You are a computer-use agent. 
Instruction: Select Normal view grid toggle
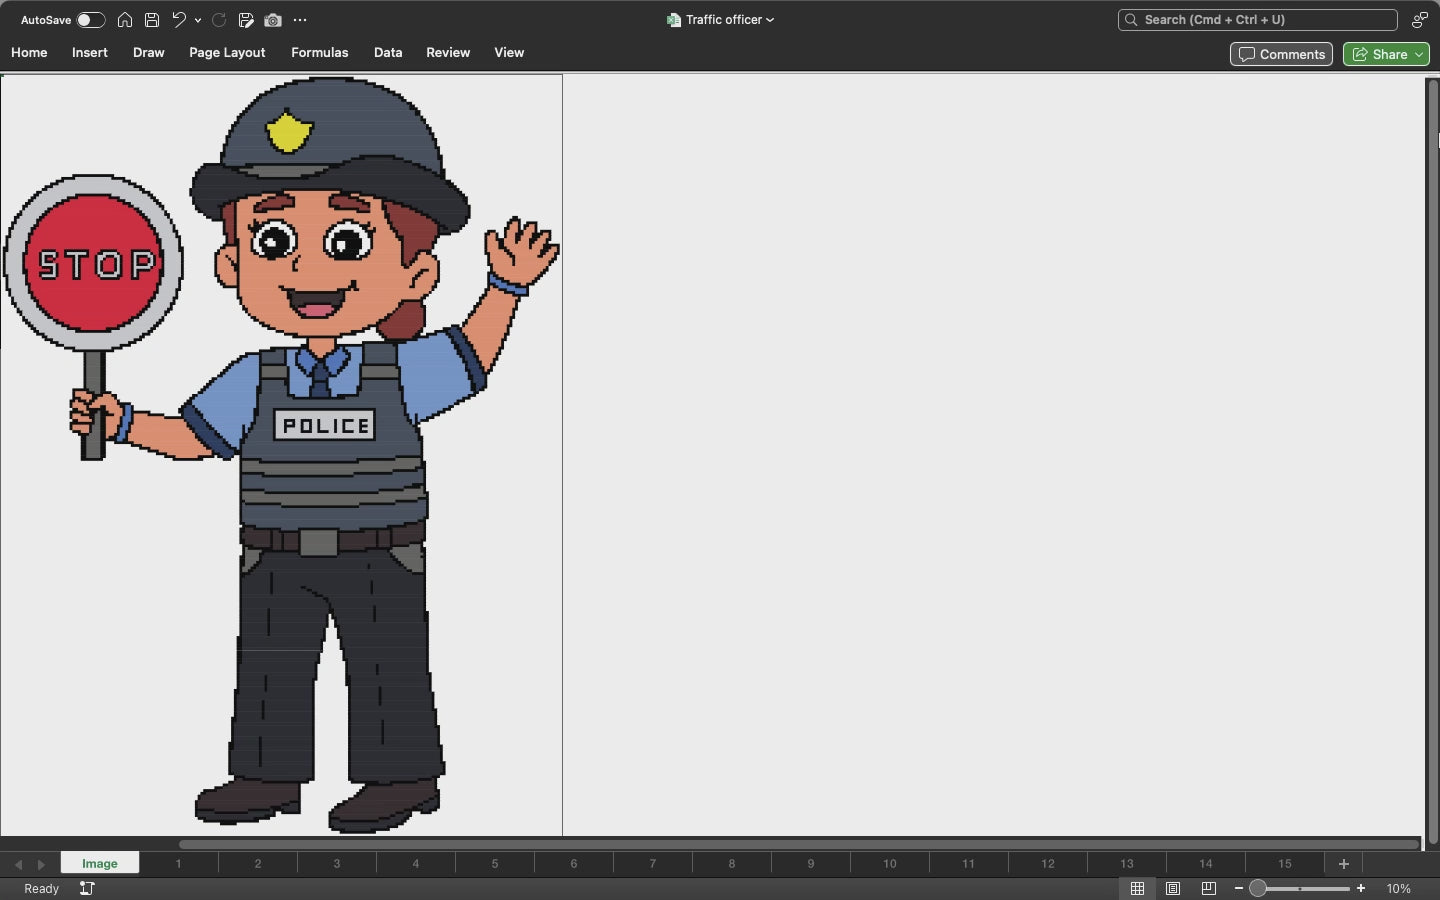(x=1137, y=888)
